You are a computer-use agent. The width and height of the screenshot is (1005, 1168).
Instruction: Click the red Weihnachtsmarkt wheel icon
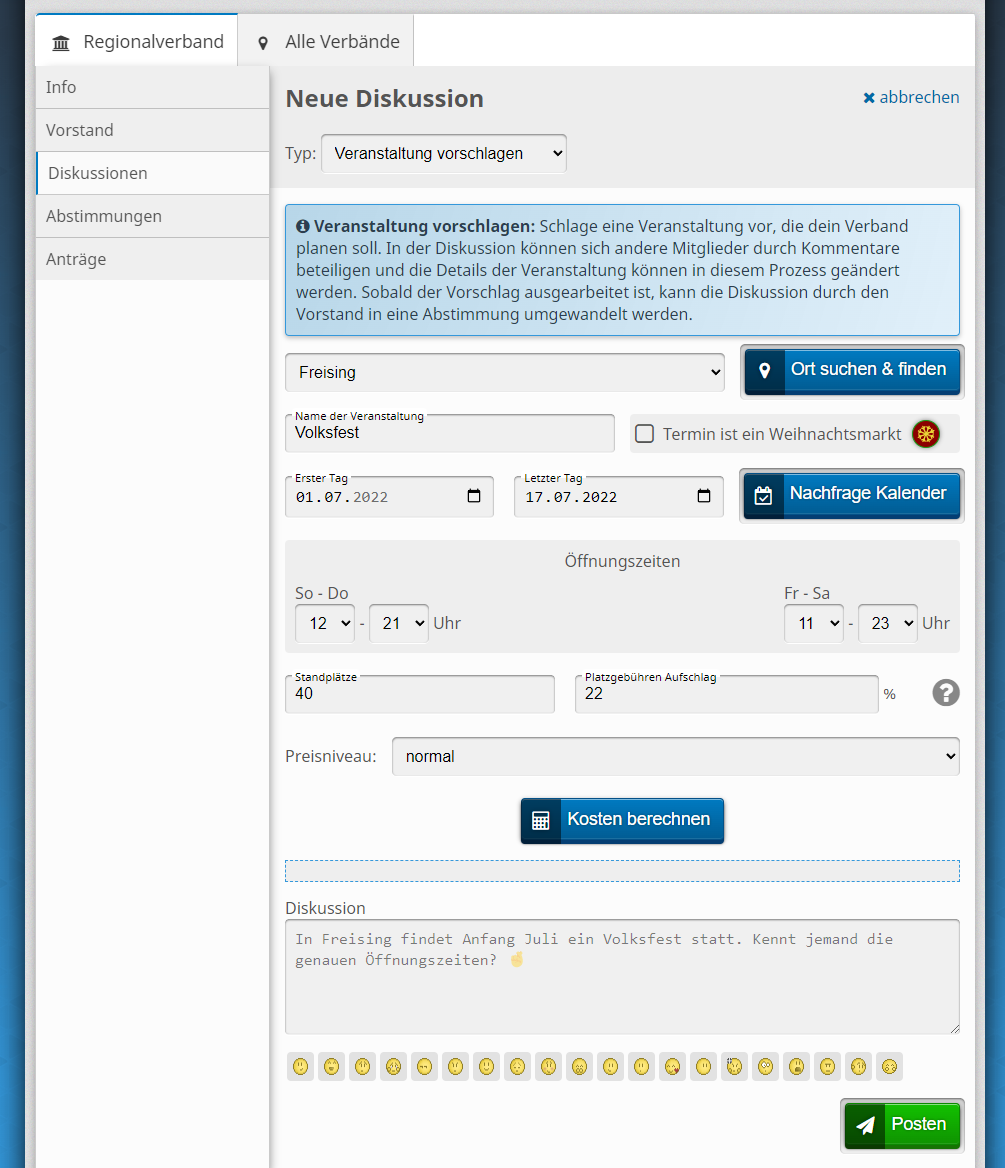point(926,434)
